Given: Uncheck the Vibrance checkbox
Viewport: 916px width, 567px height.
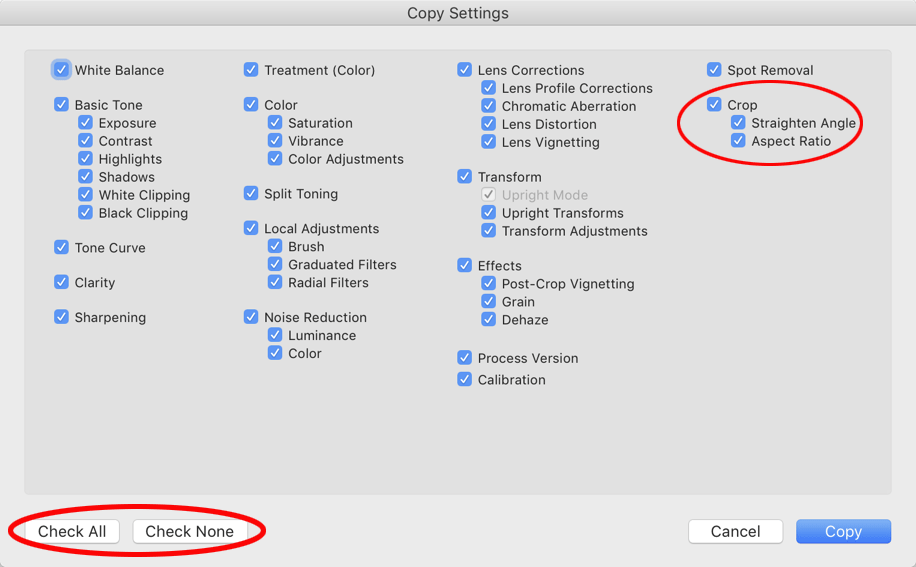Looking at the screenshot, I should pyautogui.click(x=275, y=141).
